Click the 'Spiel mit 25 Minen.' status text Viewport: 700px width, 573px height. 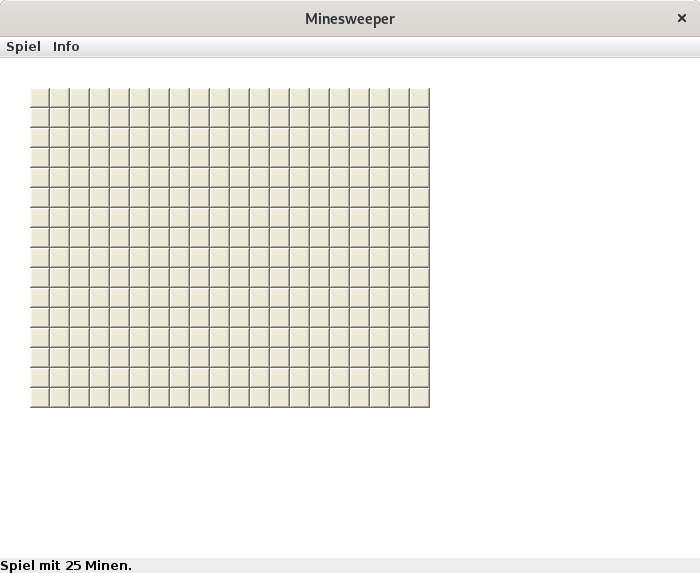[66, 566]
